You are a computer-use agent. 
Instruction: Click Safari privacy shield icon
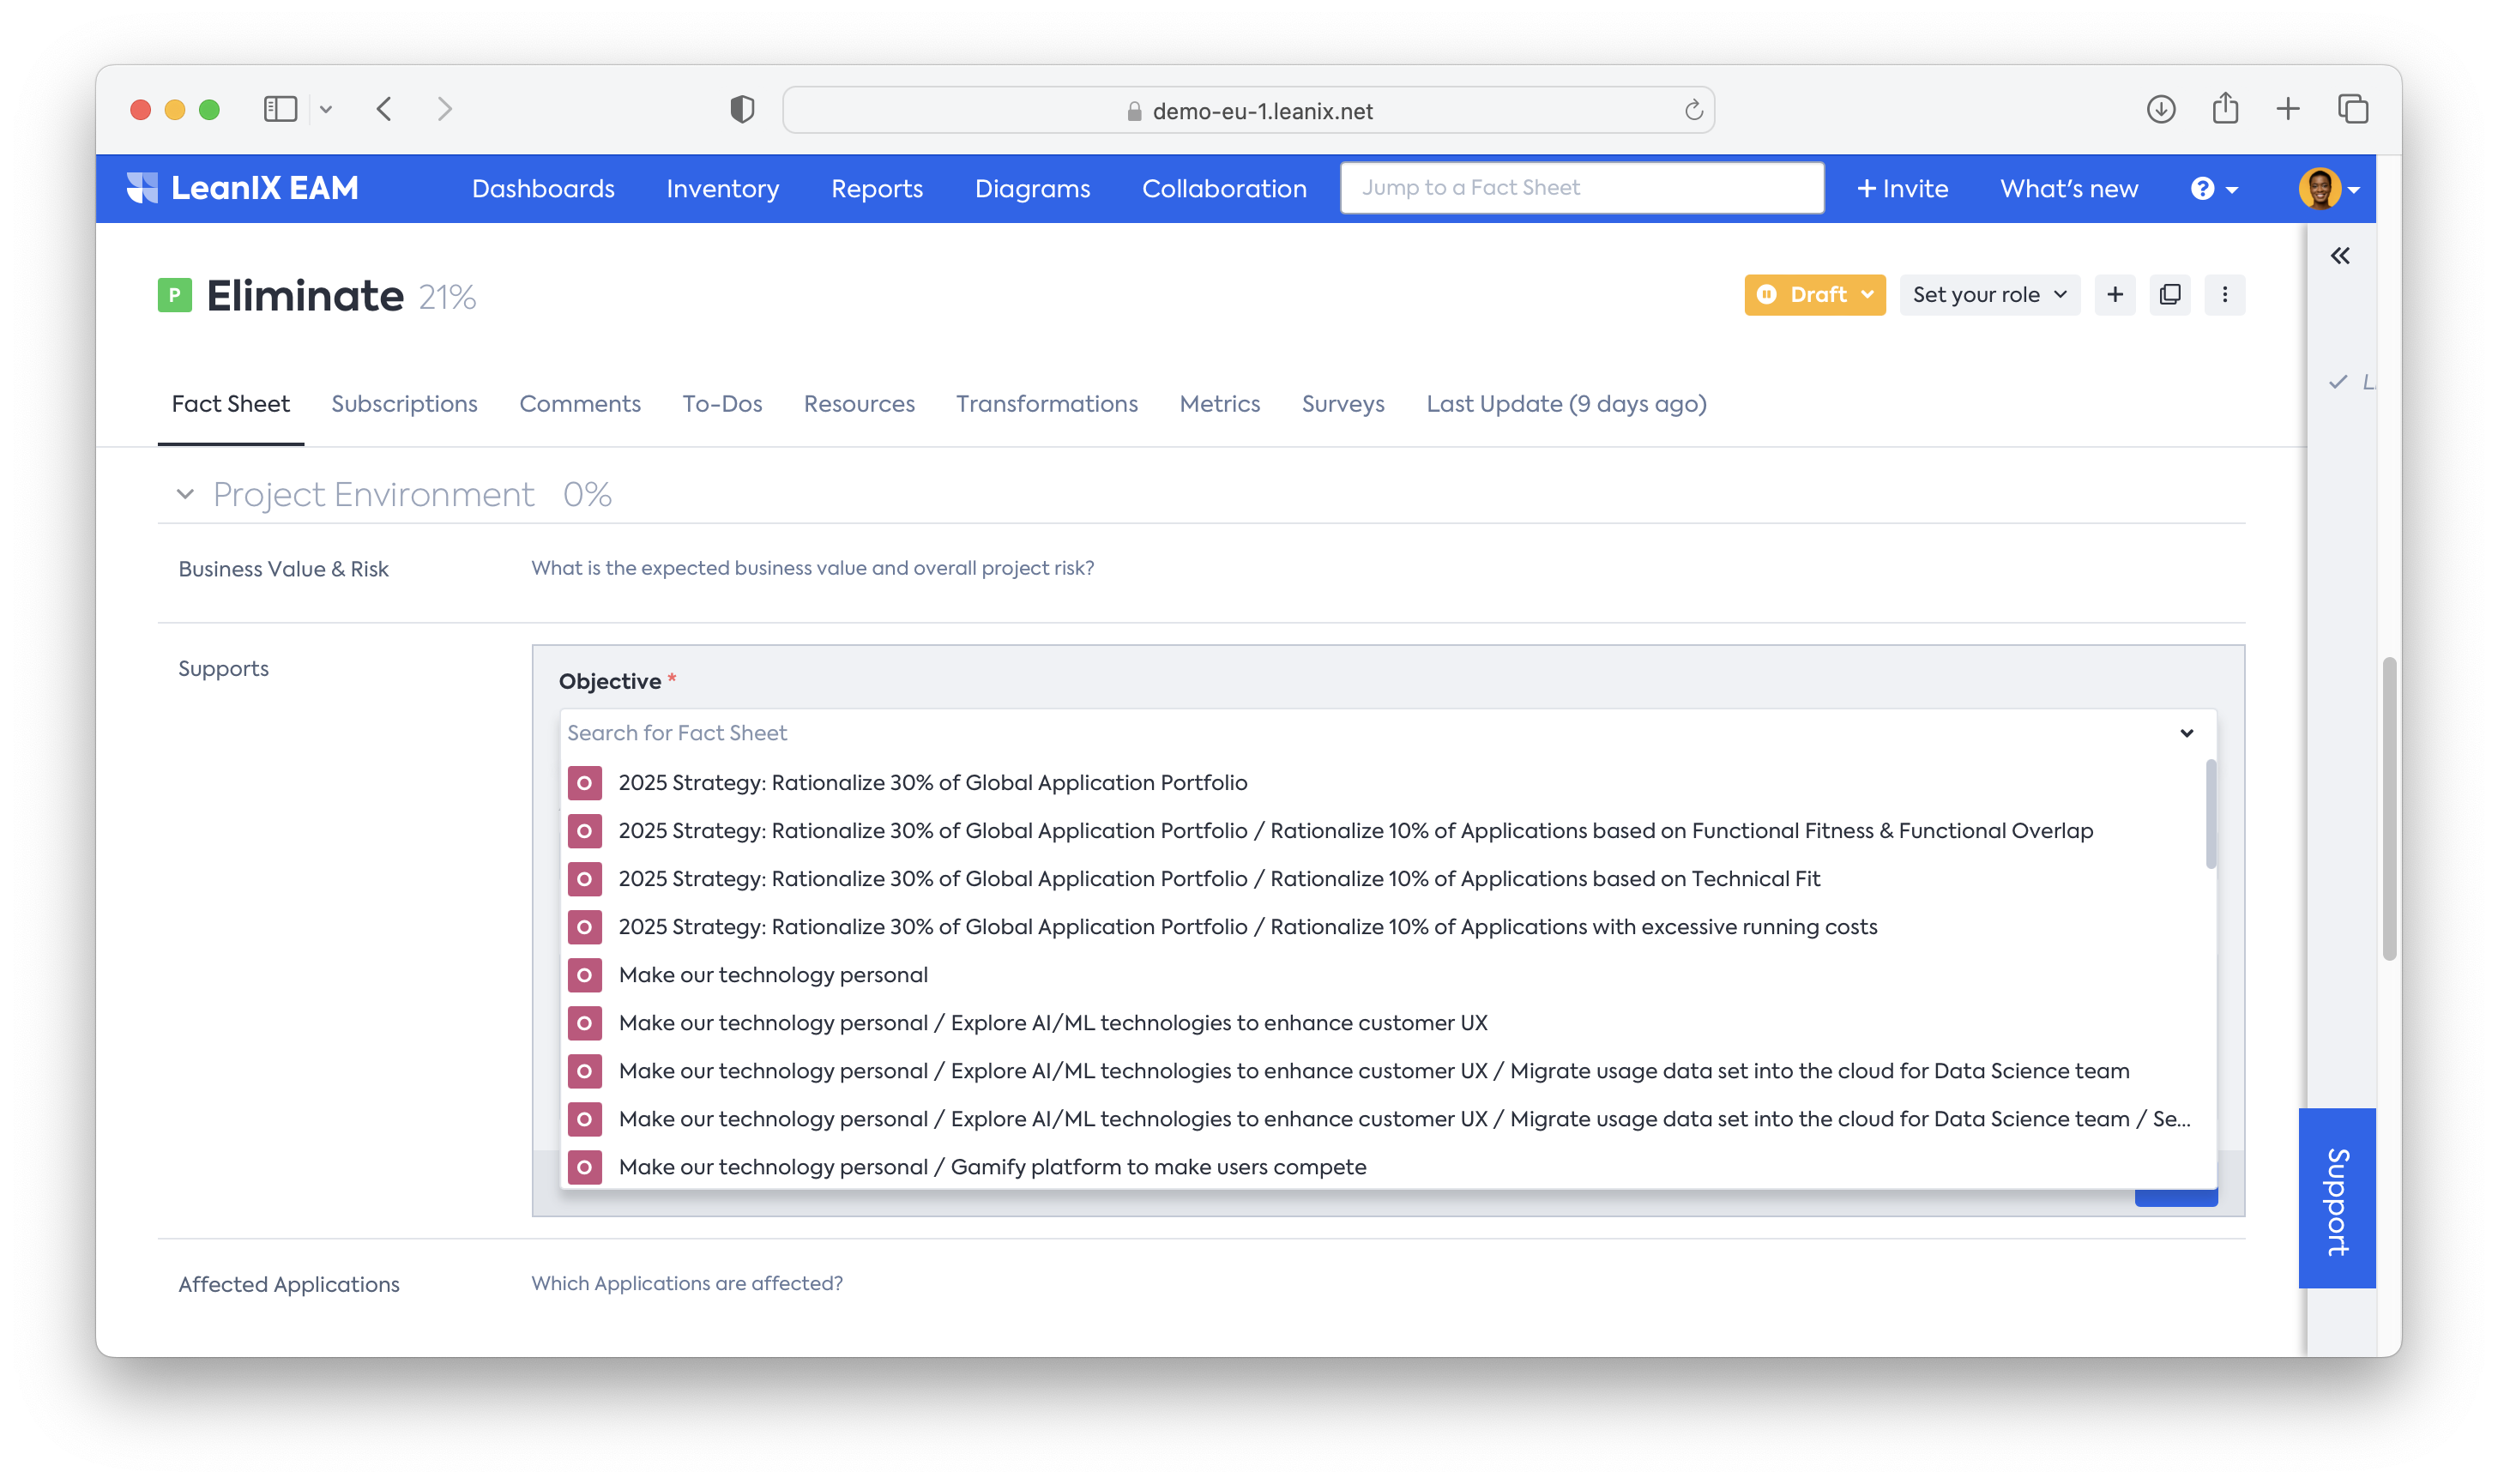[742, 109]
